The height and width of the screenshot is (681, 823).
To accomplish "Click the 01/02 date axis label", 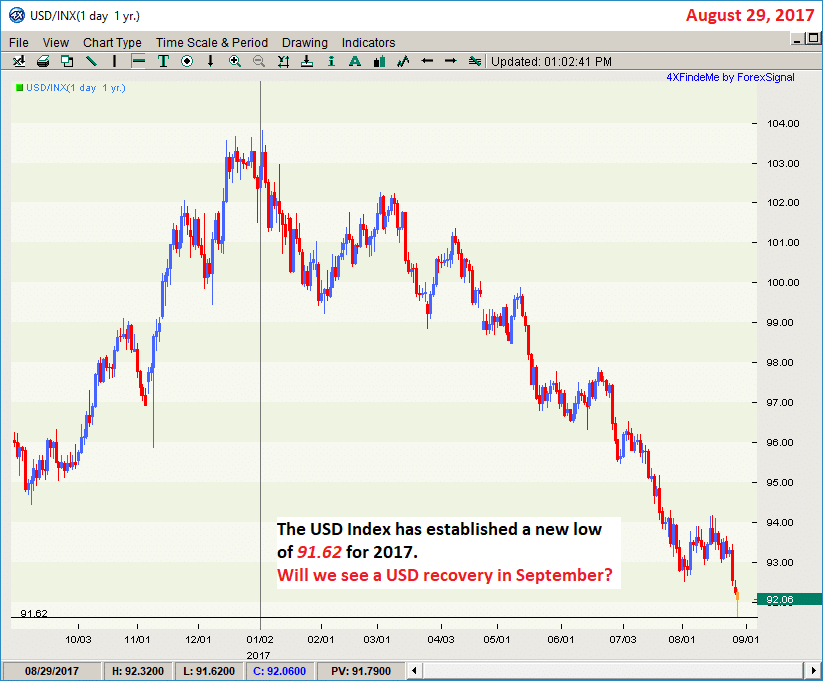I will pos(260,640).
